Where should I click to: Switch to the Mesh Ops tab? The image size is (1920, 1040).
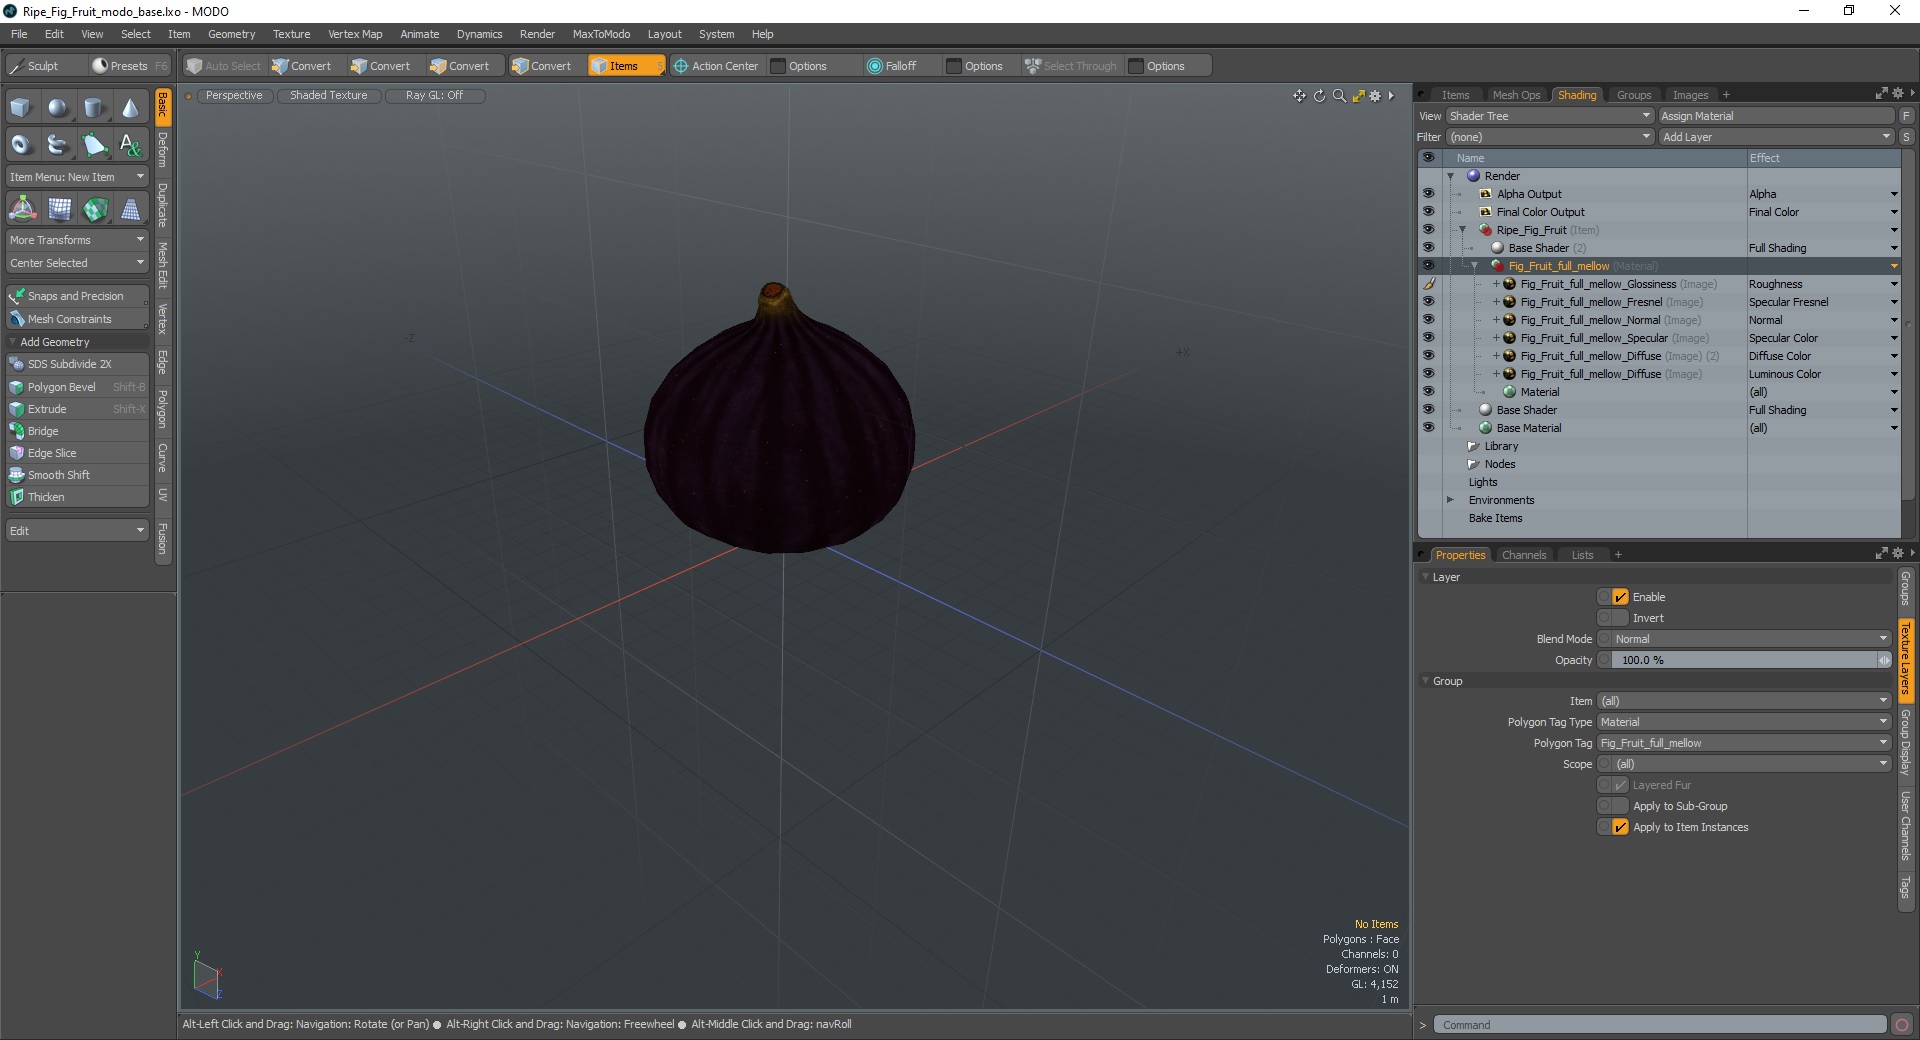pyautogui.click(x=1516, y=95)
